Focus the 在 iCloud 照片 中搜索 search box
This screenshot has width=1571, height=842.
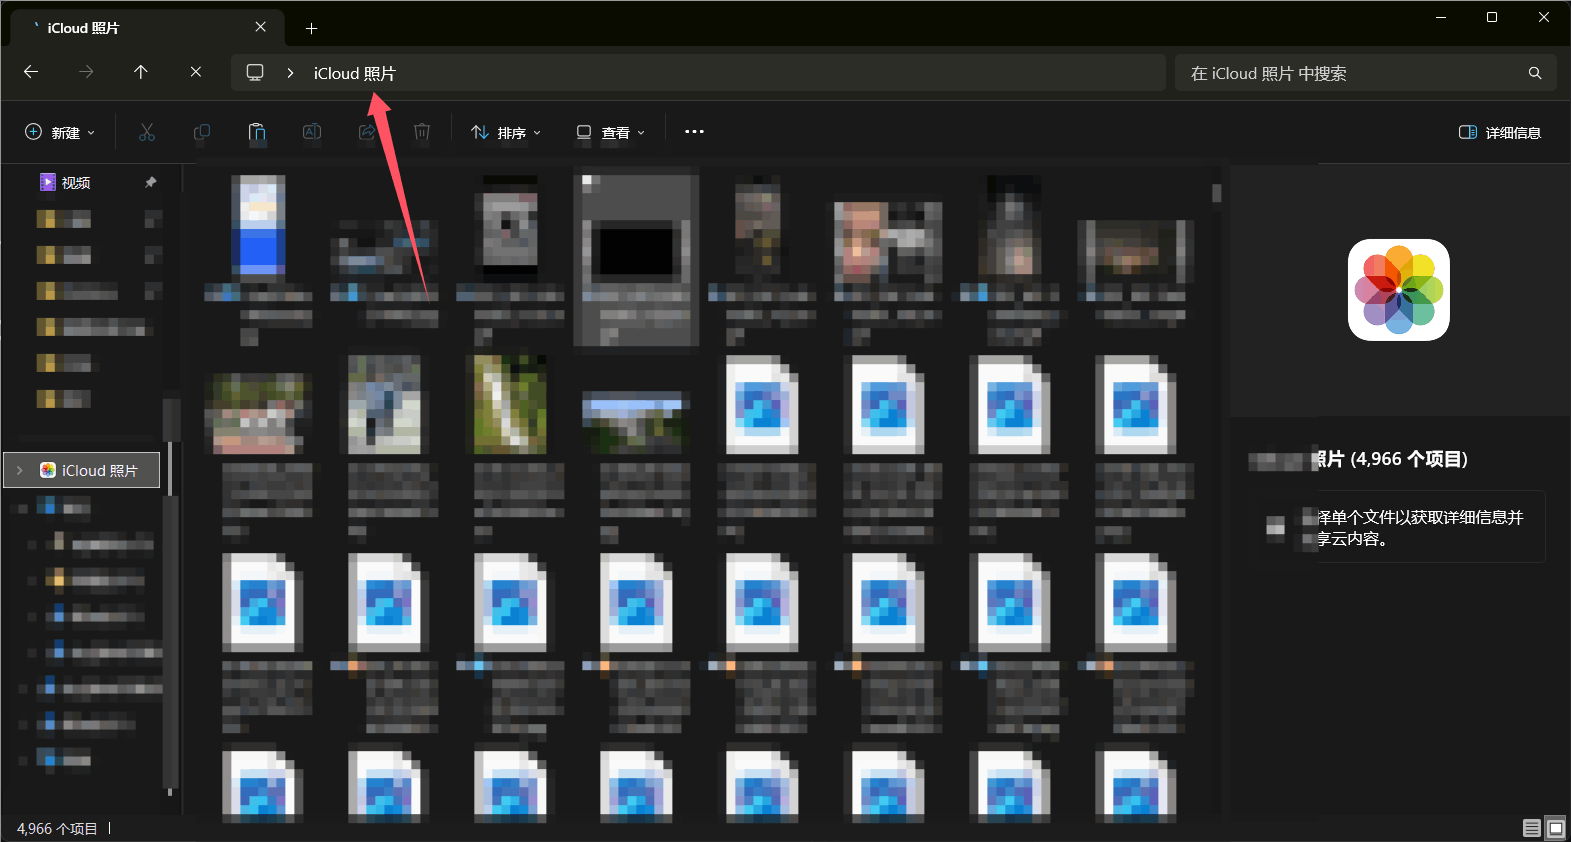1365,73
